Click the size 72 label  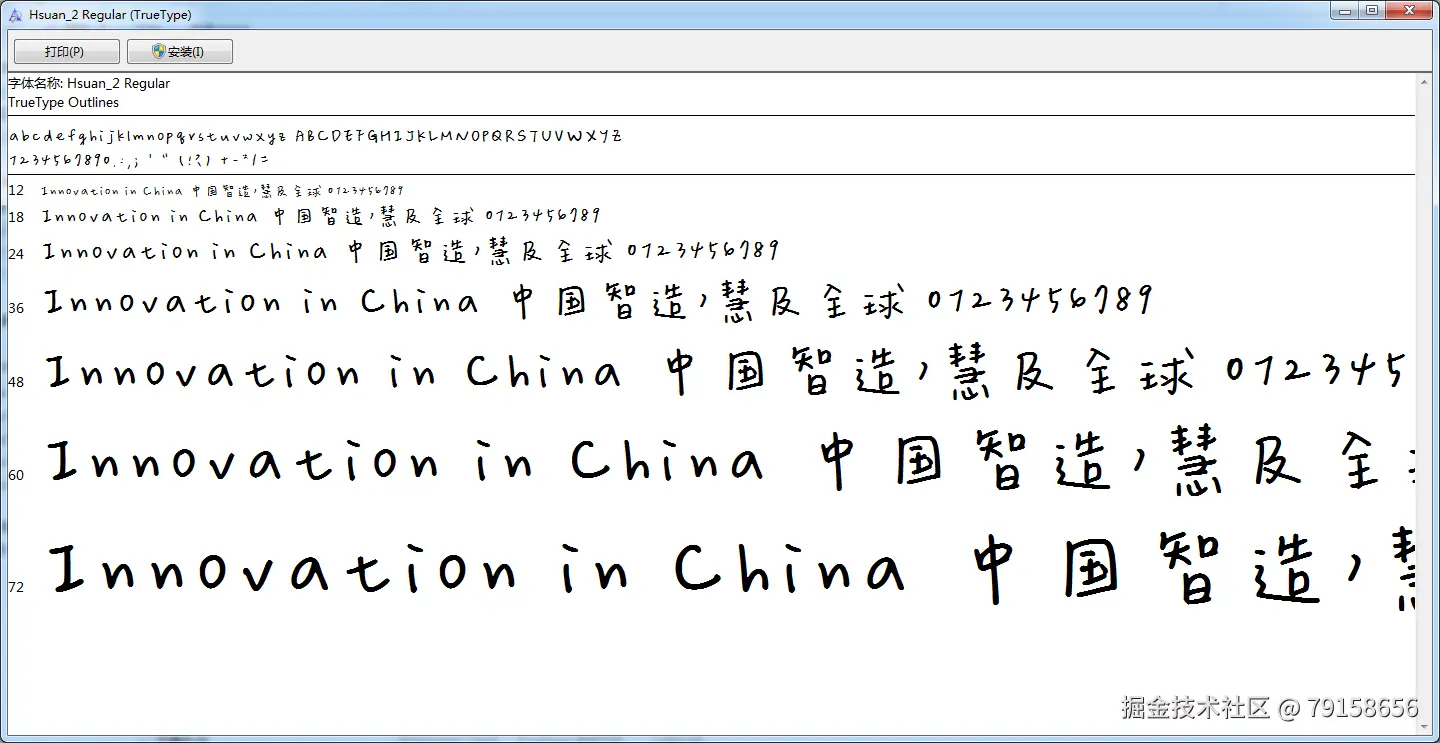(16, 587)
